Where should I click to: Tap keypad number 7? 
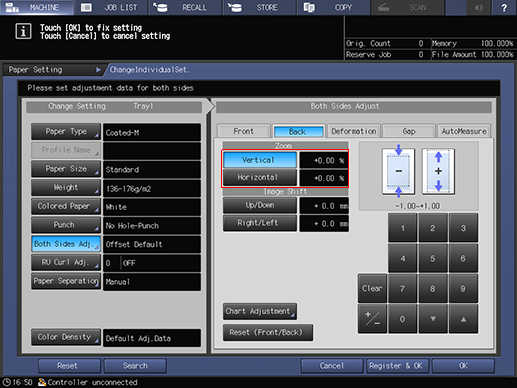tap(402, 289)
